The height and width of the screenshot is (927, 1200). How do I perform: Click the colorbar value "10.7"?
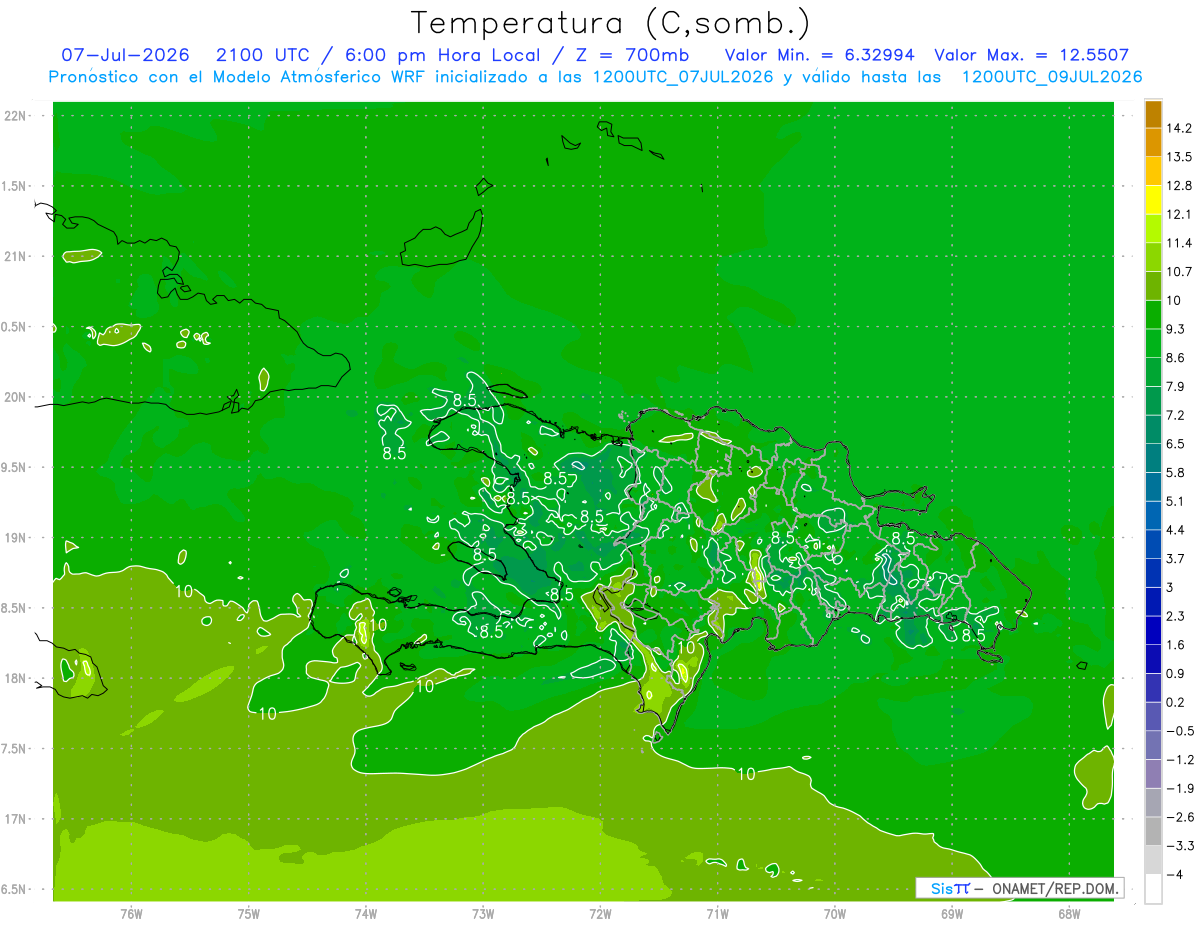coord(1180,272)
